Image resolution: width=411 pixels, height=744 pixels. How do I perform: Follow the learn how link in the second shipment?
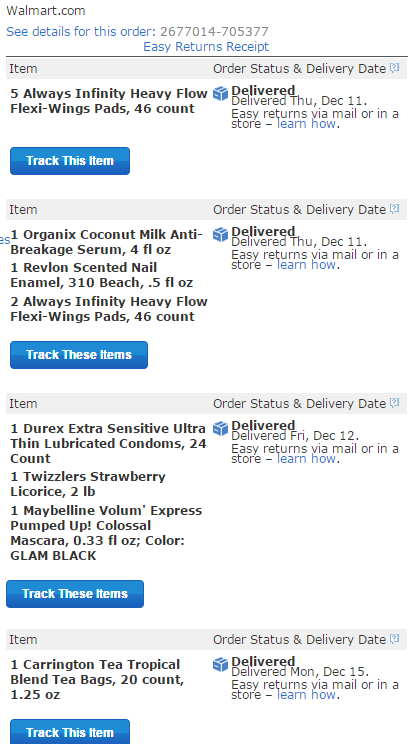click(307, 265)
